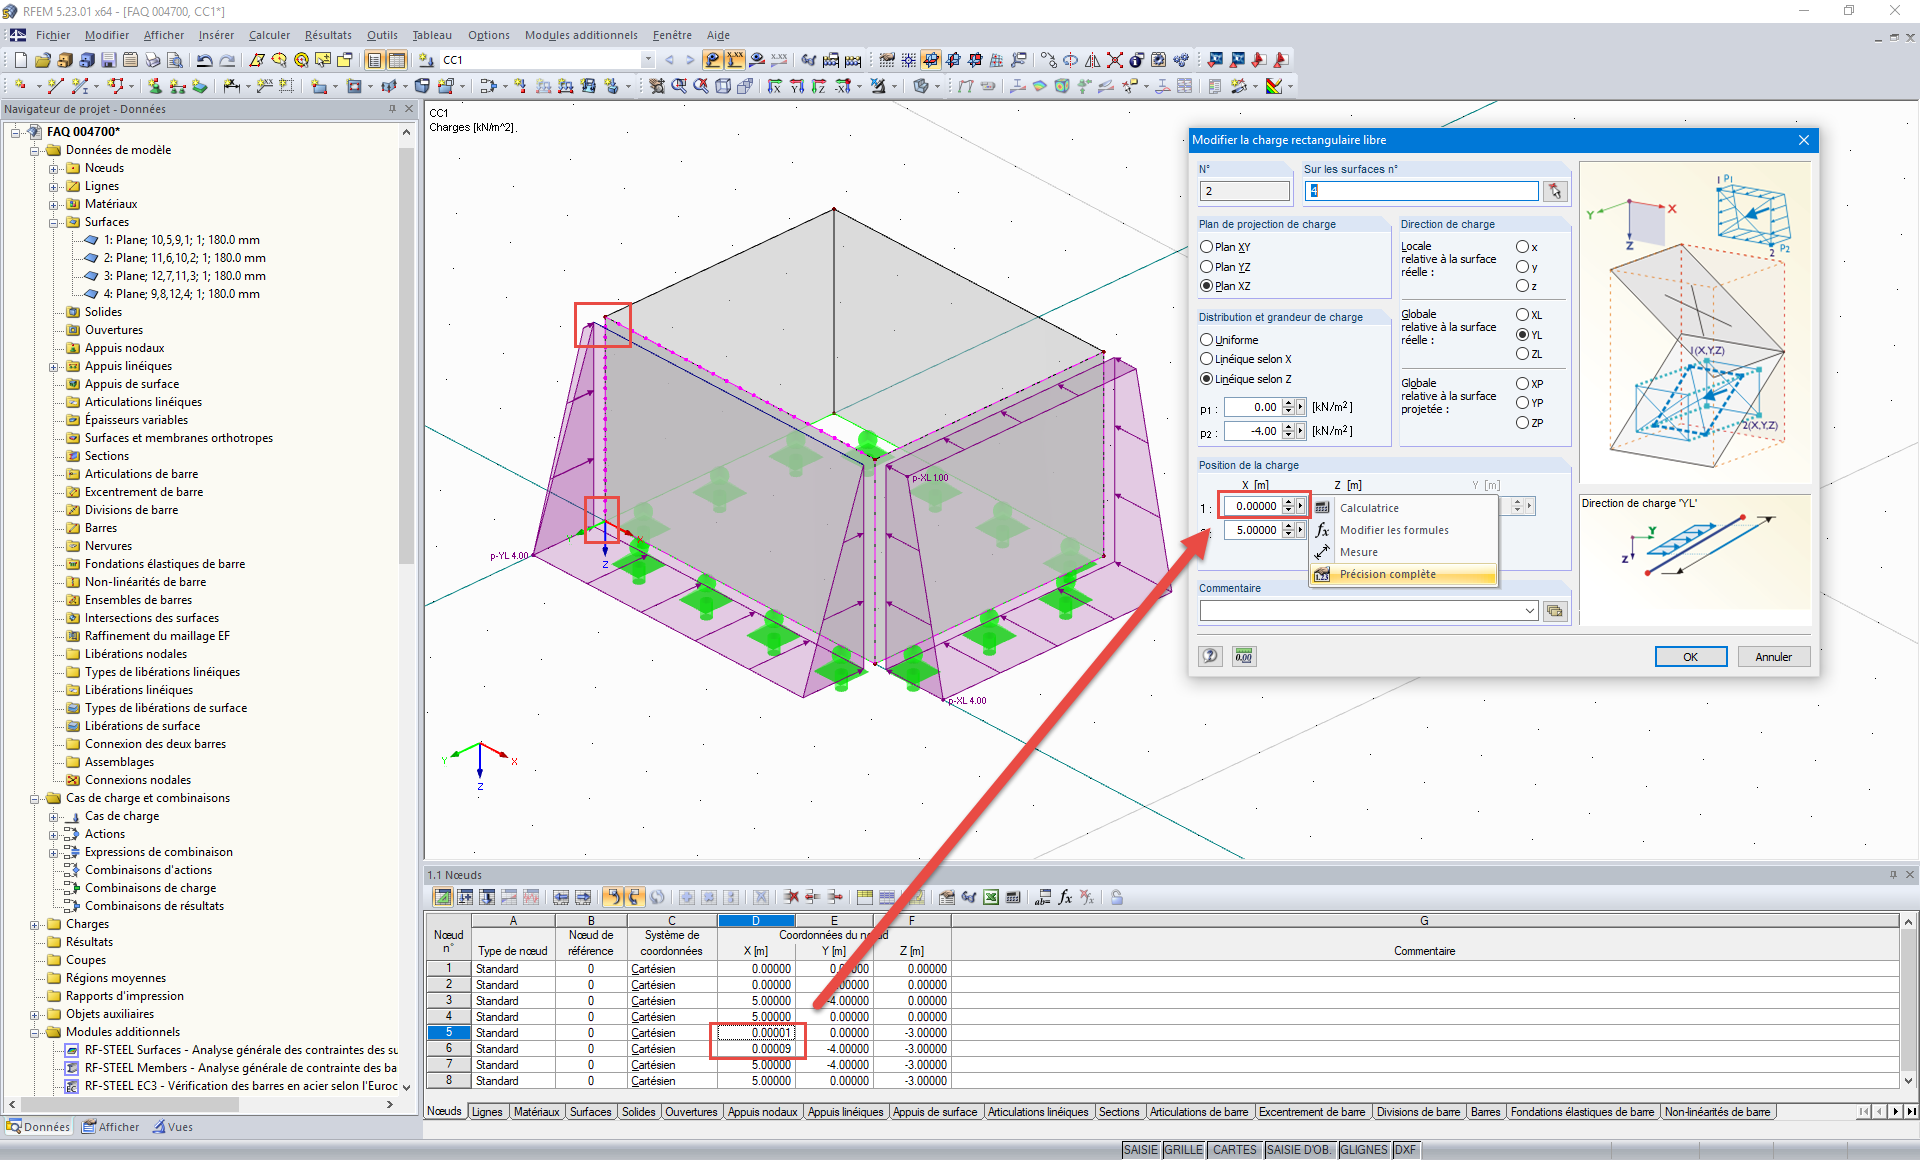
Task: Click the p1 load value field
Action: (1252, 407)
